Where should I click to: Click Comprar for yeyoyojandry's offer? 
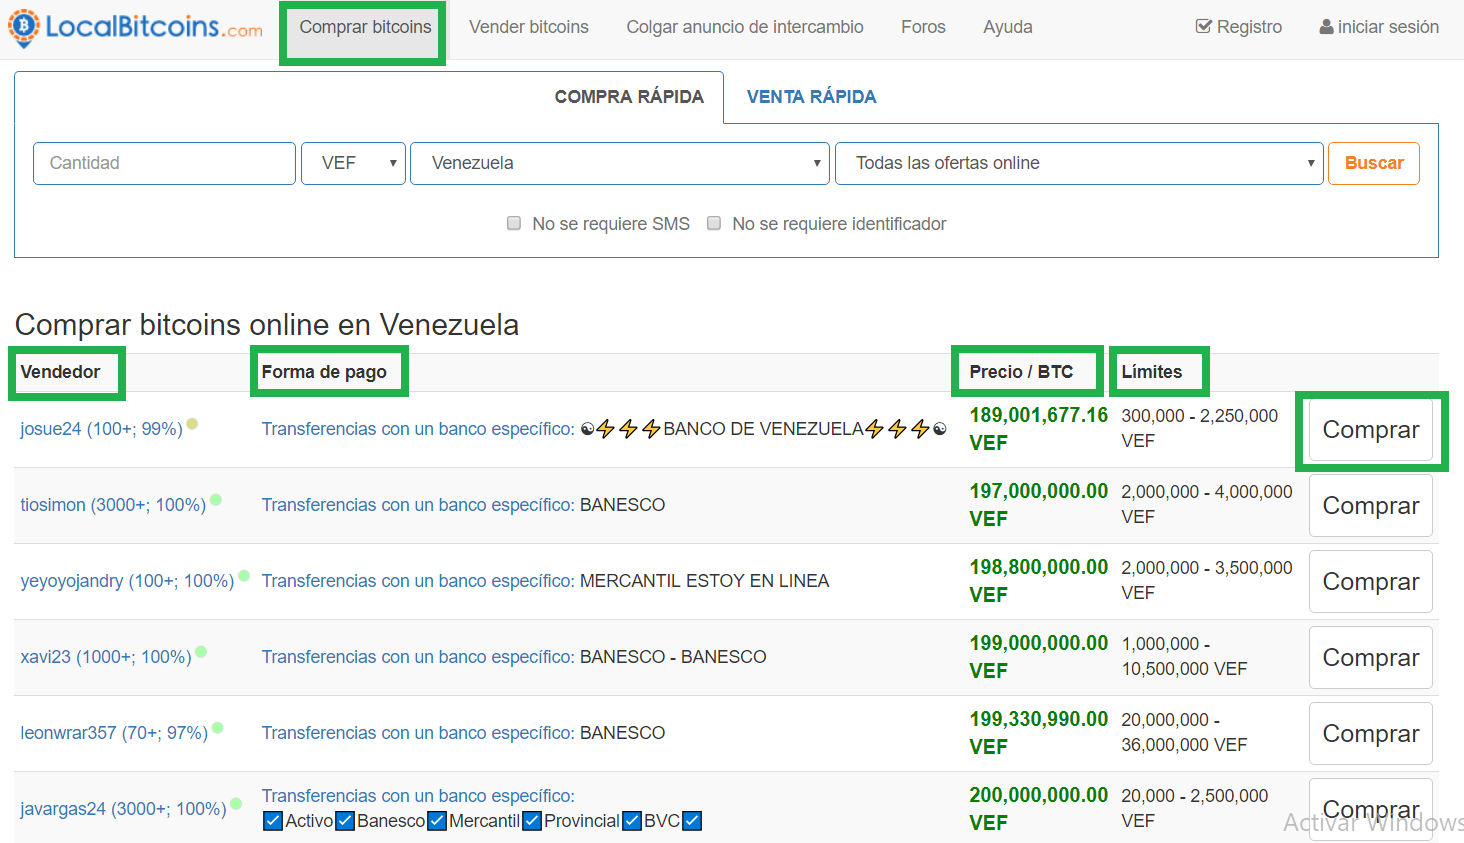tap(1371, 582)
